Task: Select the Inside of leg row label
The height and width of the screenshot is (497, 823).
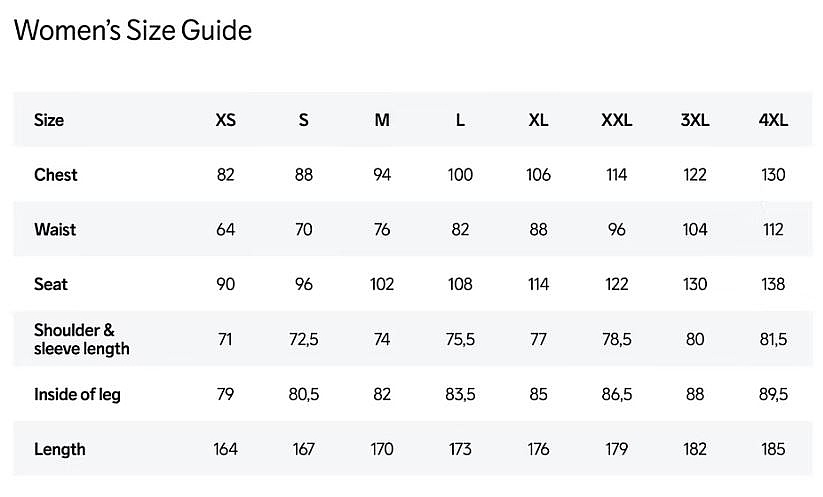Action: click(x=77, y=394)
